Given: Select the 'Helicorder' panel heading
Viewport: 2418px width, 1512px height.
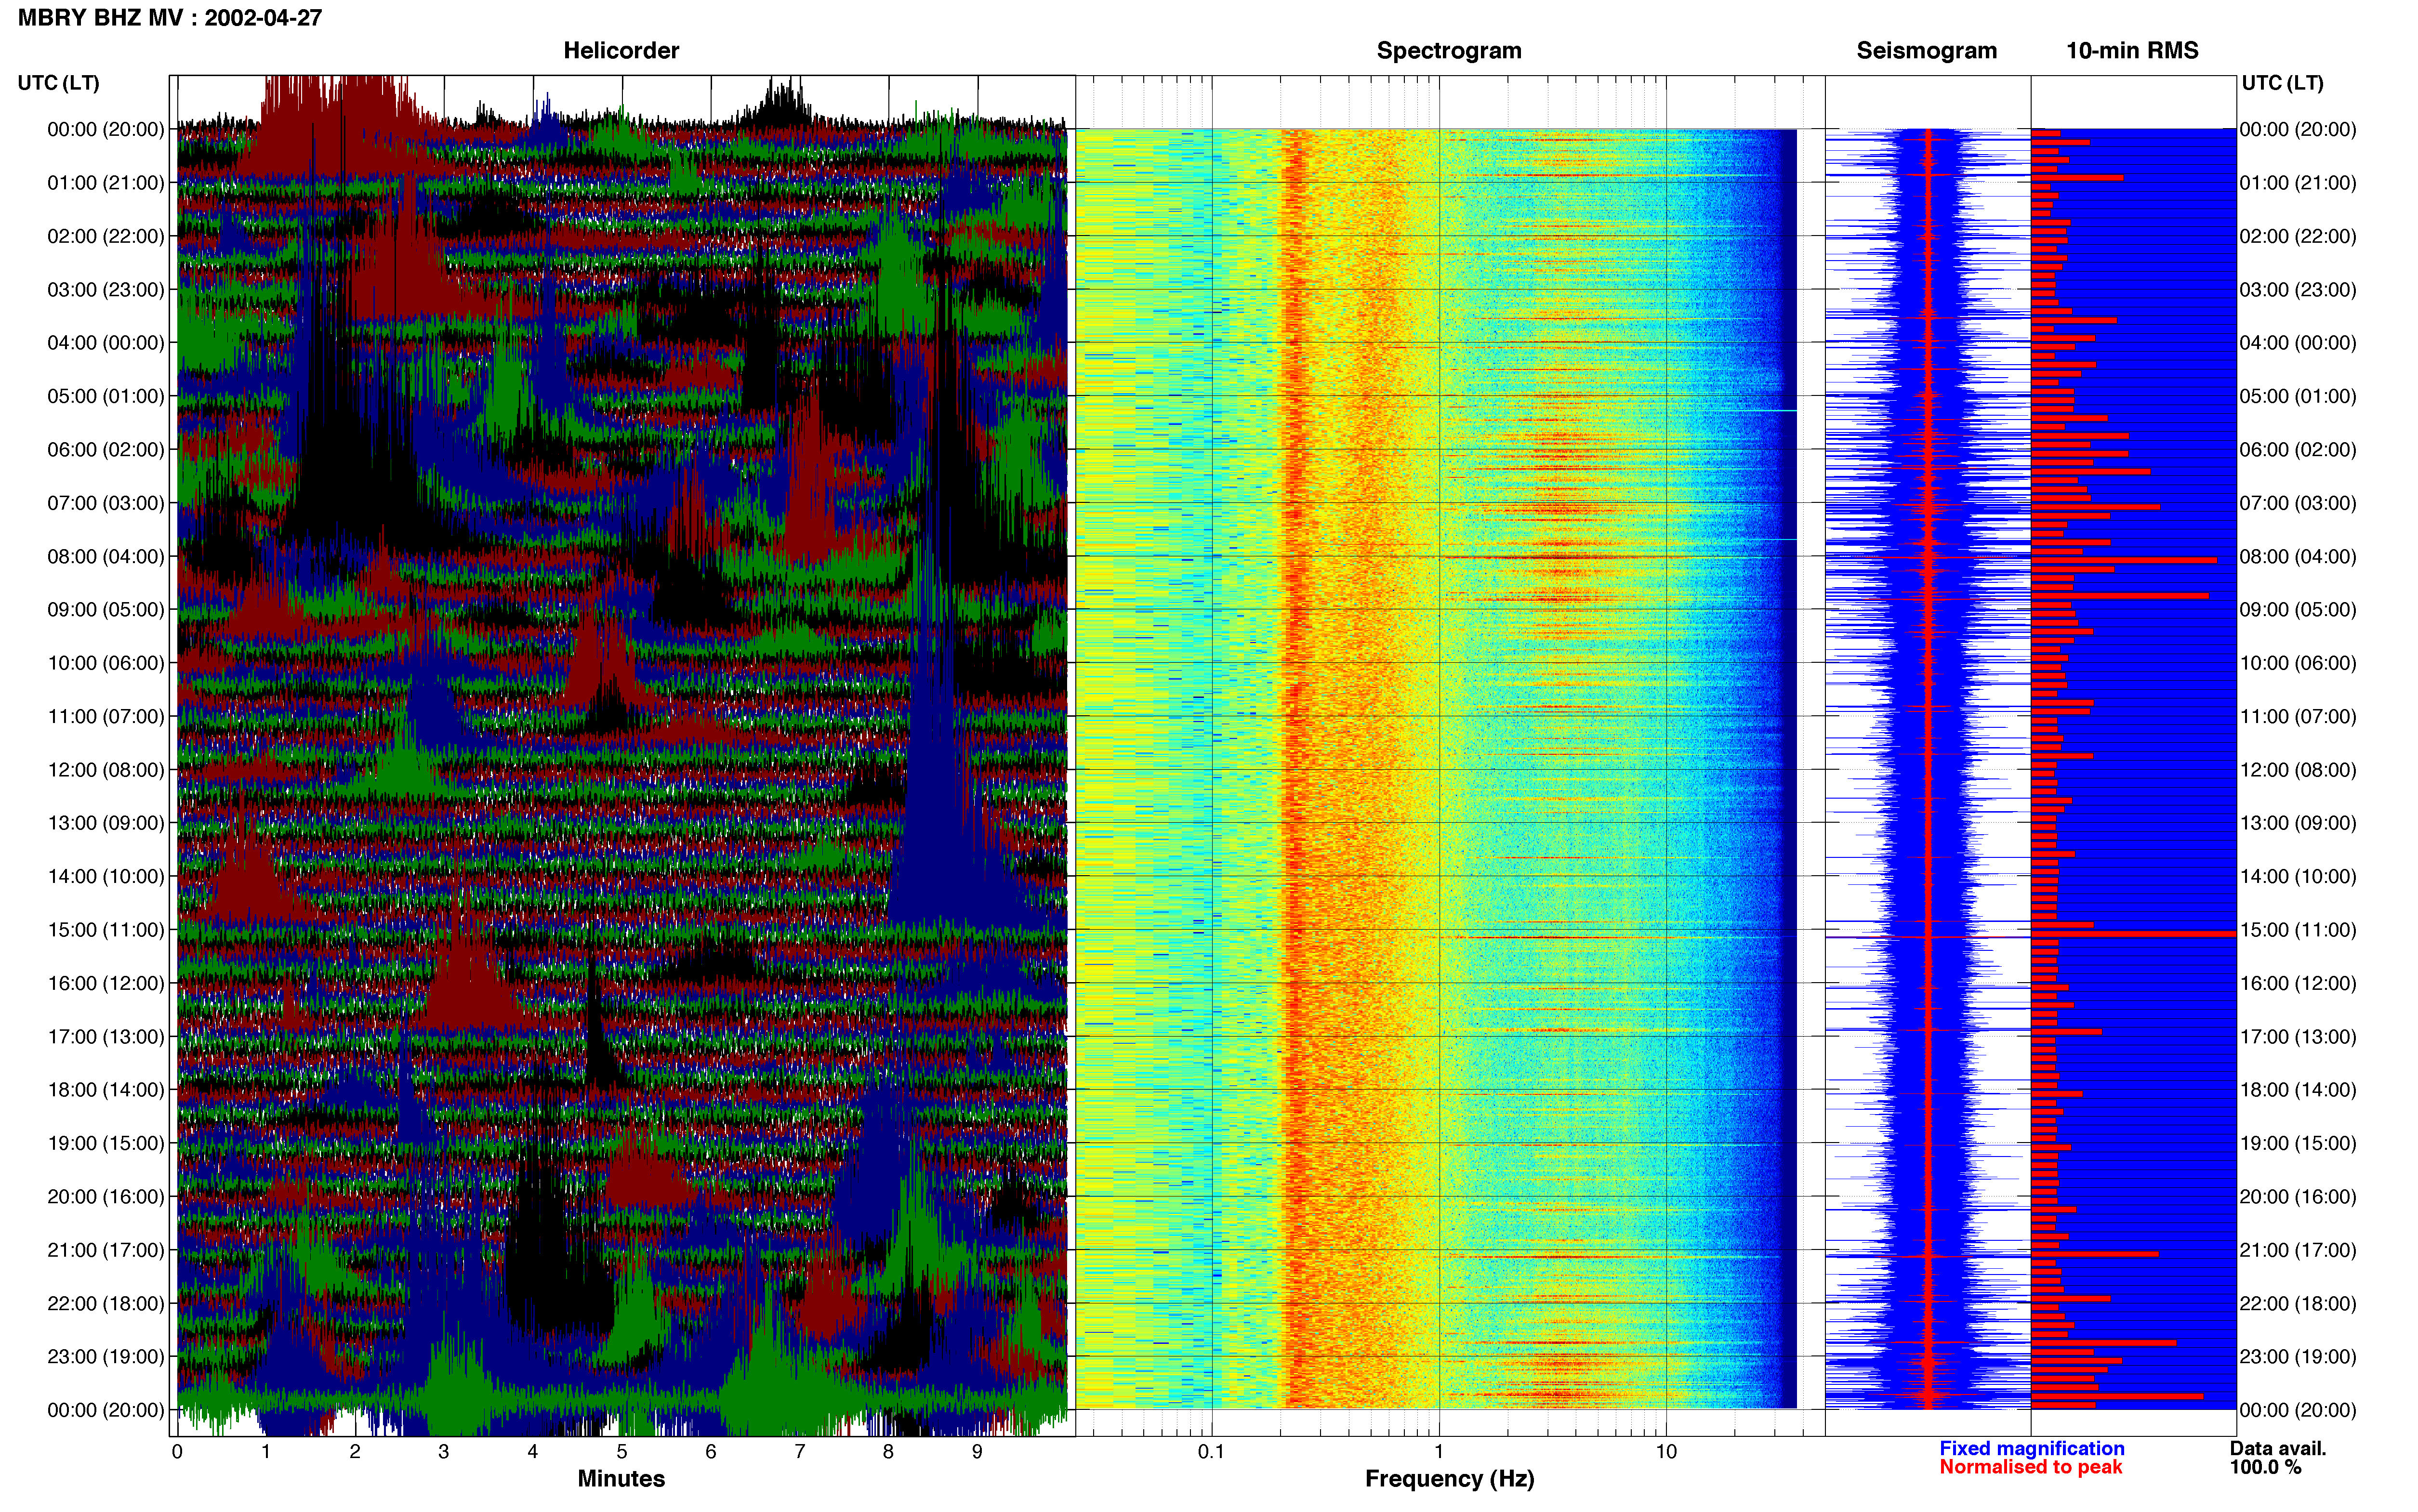Looking at the screenshot, I should (621, 51).
